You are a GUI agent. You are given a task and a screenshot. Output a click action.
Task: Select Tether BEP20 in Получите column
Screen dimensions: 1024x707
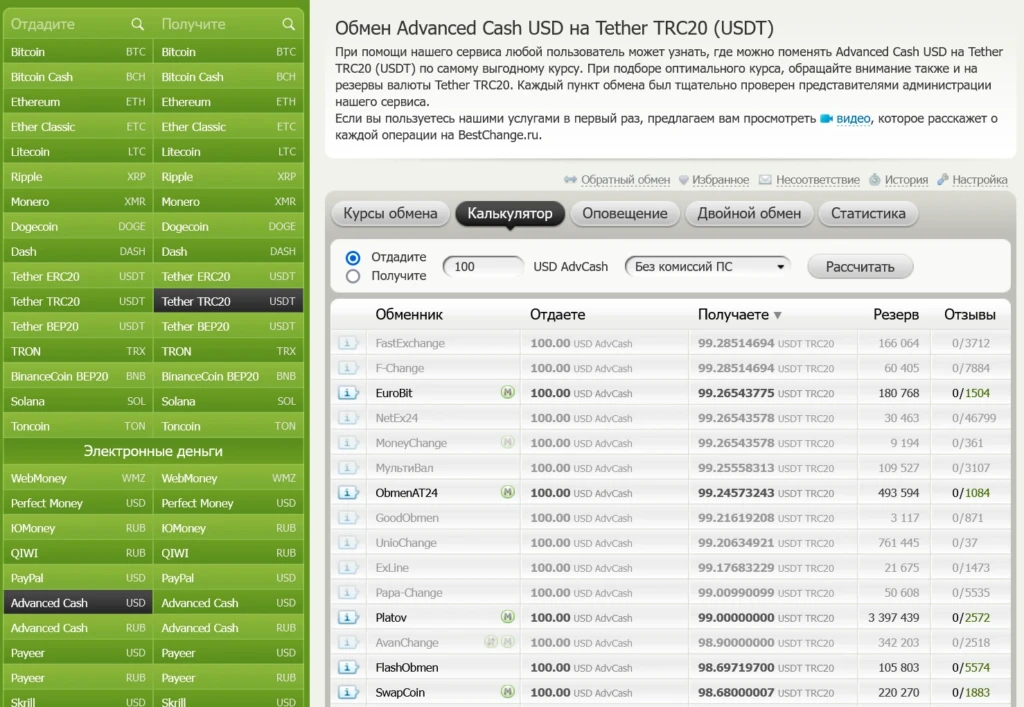pos(228,326)
